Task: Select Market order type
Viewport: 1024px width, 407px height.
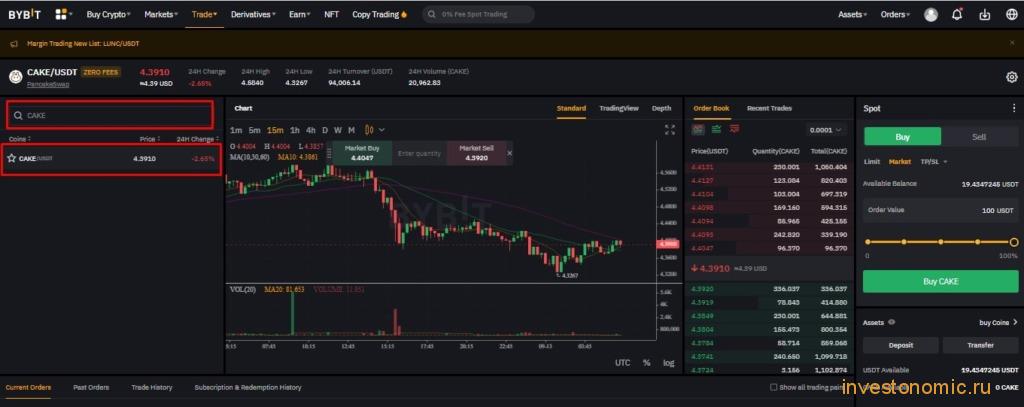Action: coord(899,161)
